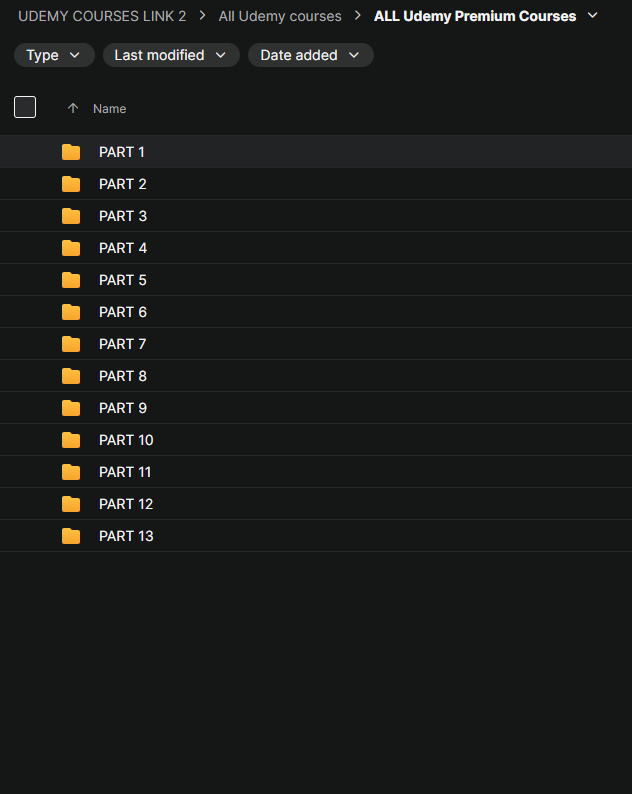Open the Type filter dropdown
Viewport: 632px width, 794px height.
click(54, 55)
